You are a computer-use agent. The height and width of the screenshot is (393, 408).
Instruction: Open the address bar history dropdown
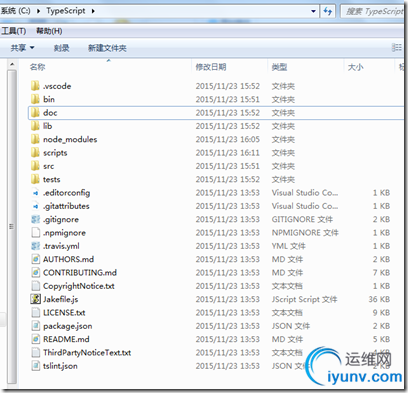click(313, 11)
